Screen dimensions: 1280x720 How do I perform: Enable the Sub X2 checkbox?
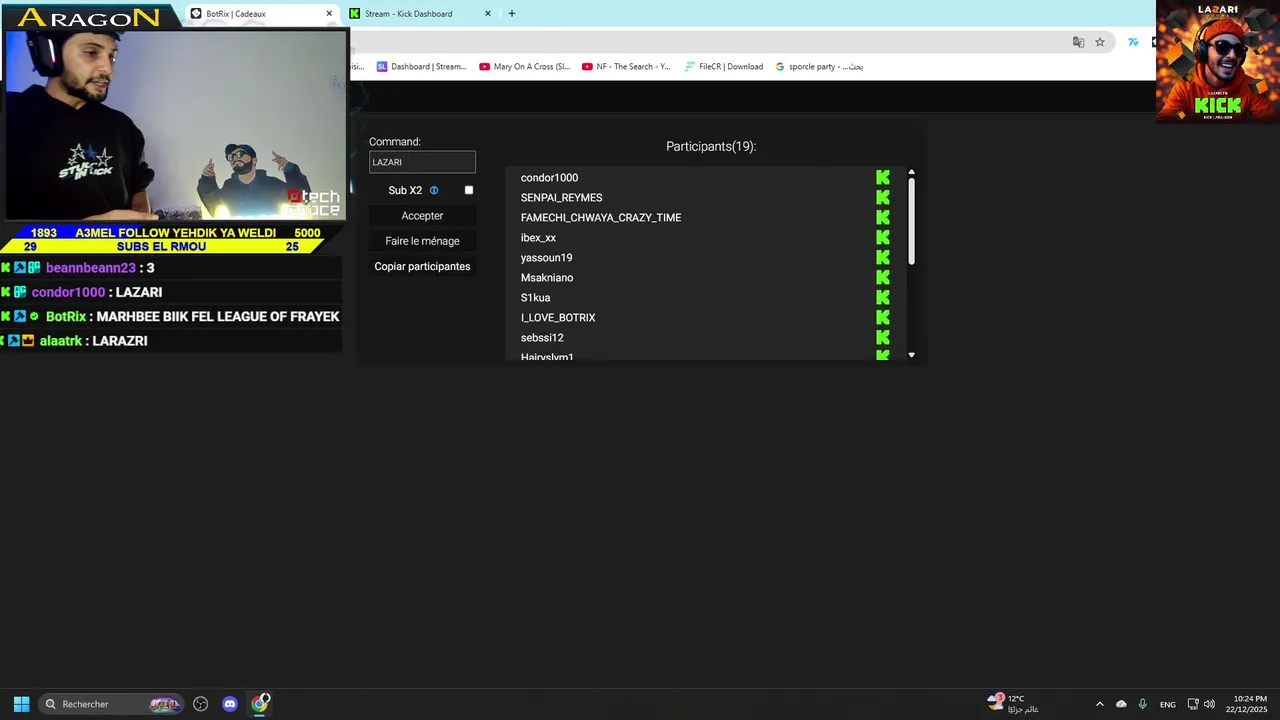pos(469,190)
